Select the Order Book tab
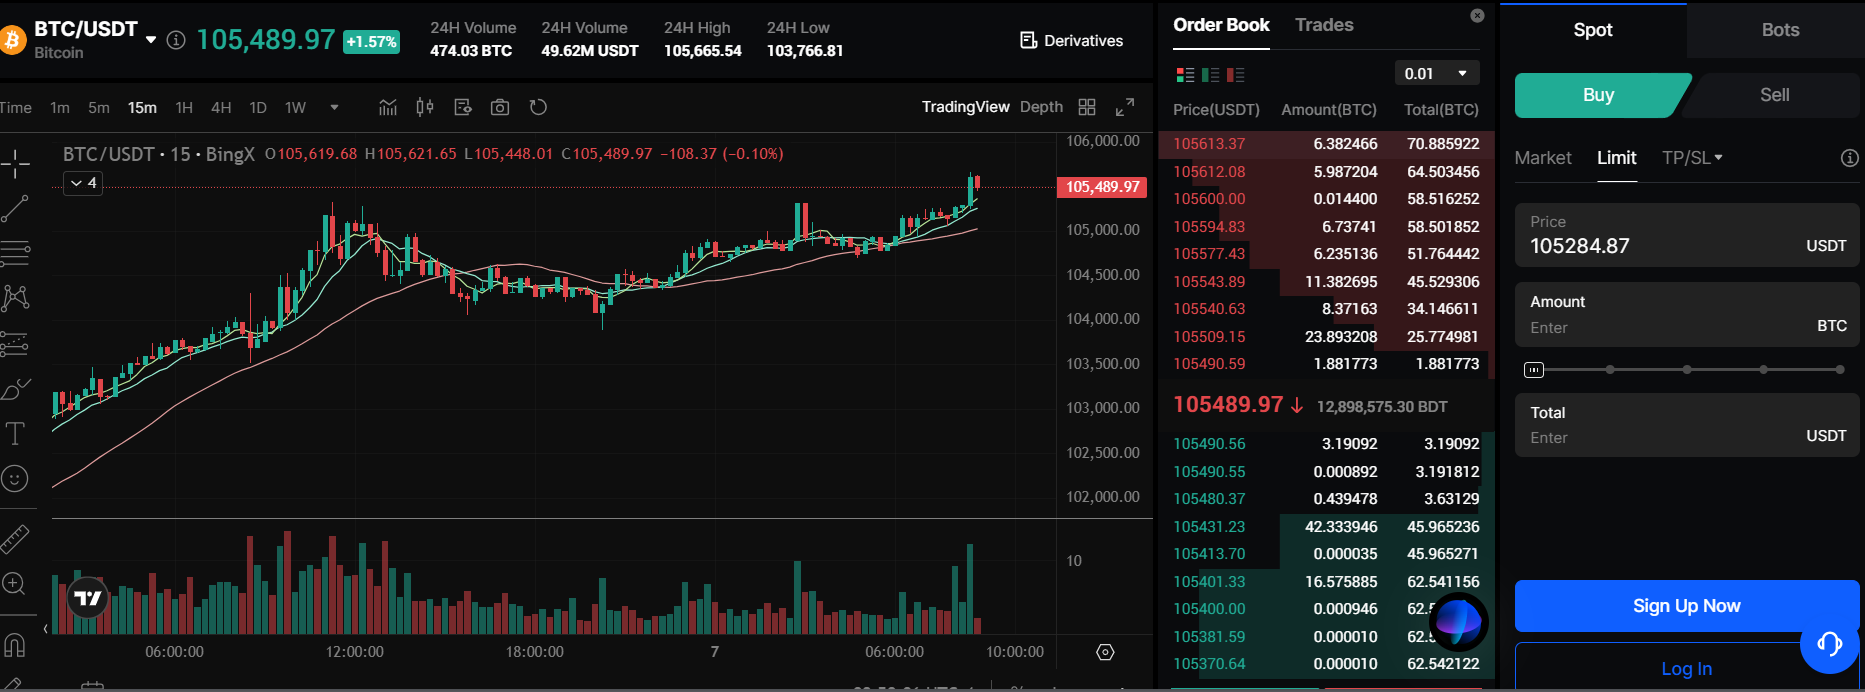Screen dimensions: 1865x692 [1221, 25]
